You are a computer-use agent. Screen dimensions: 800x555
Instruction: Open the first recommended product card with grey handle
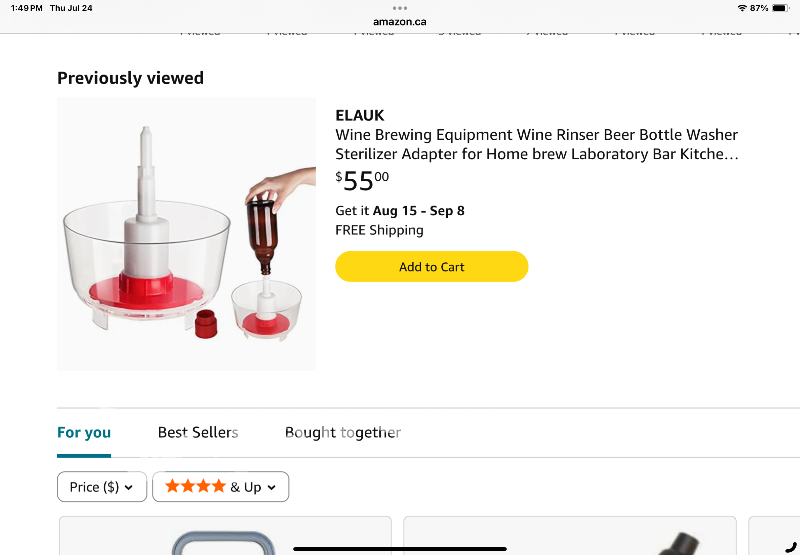[225, 537]
